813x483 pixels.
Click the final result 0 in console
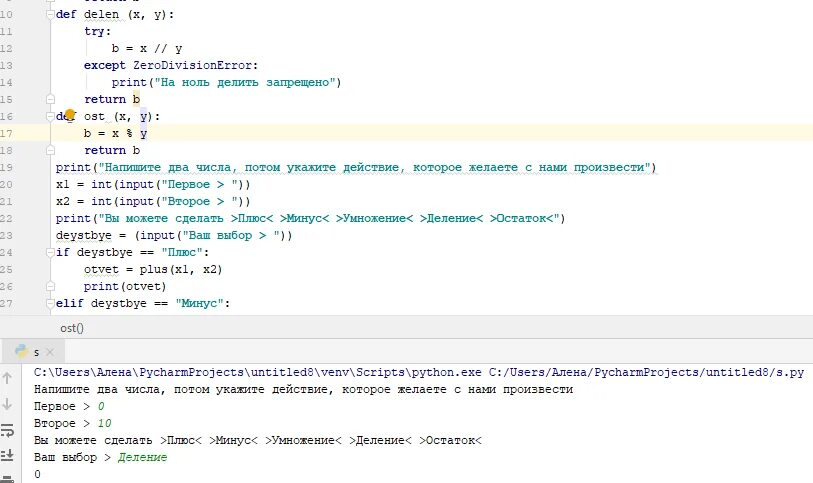[x=37, y=474]
